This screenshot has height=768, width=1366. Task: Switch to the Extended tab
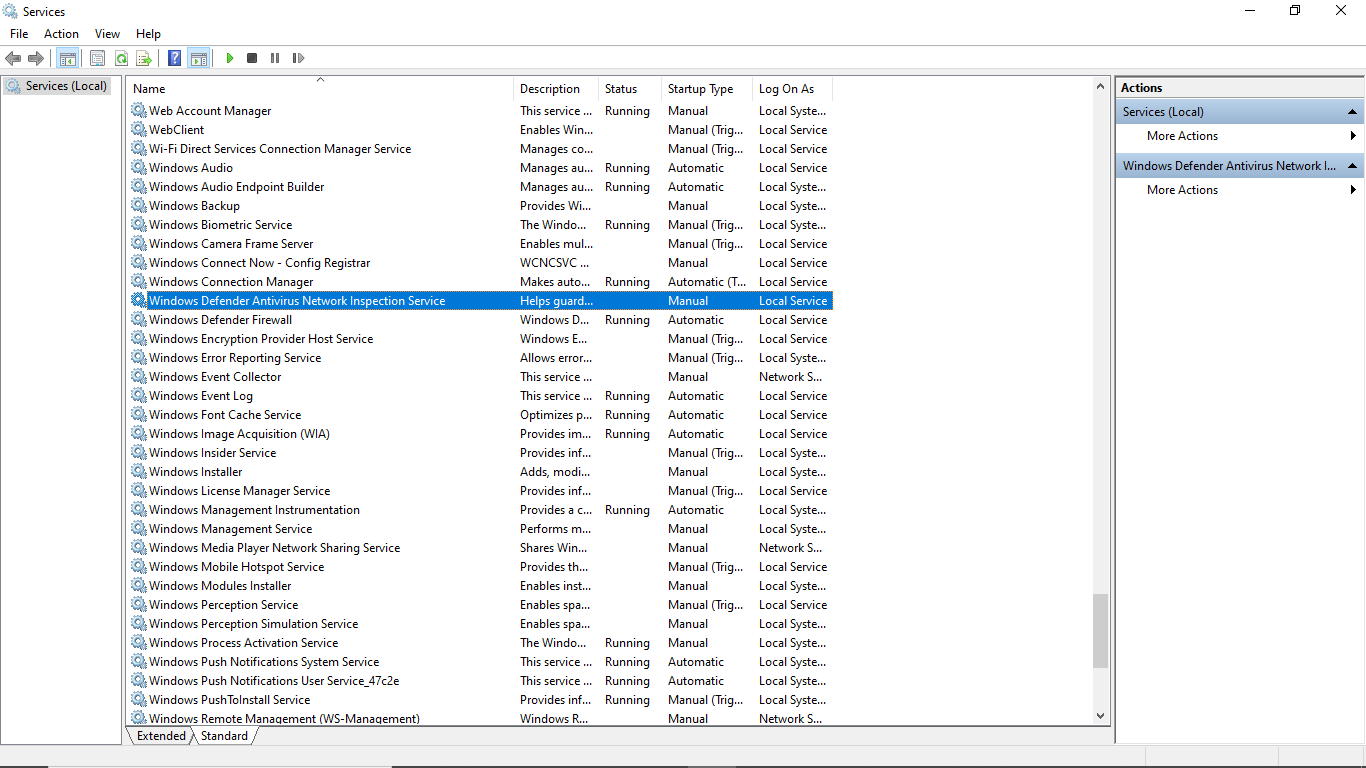(161, 736)
